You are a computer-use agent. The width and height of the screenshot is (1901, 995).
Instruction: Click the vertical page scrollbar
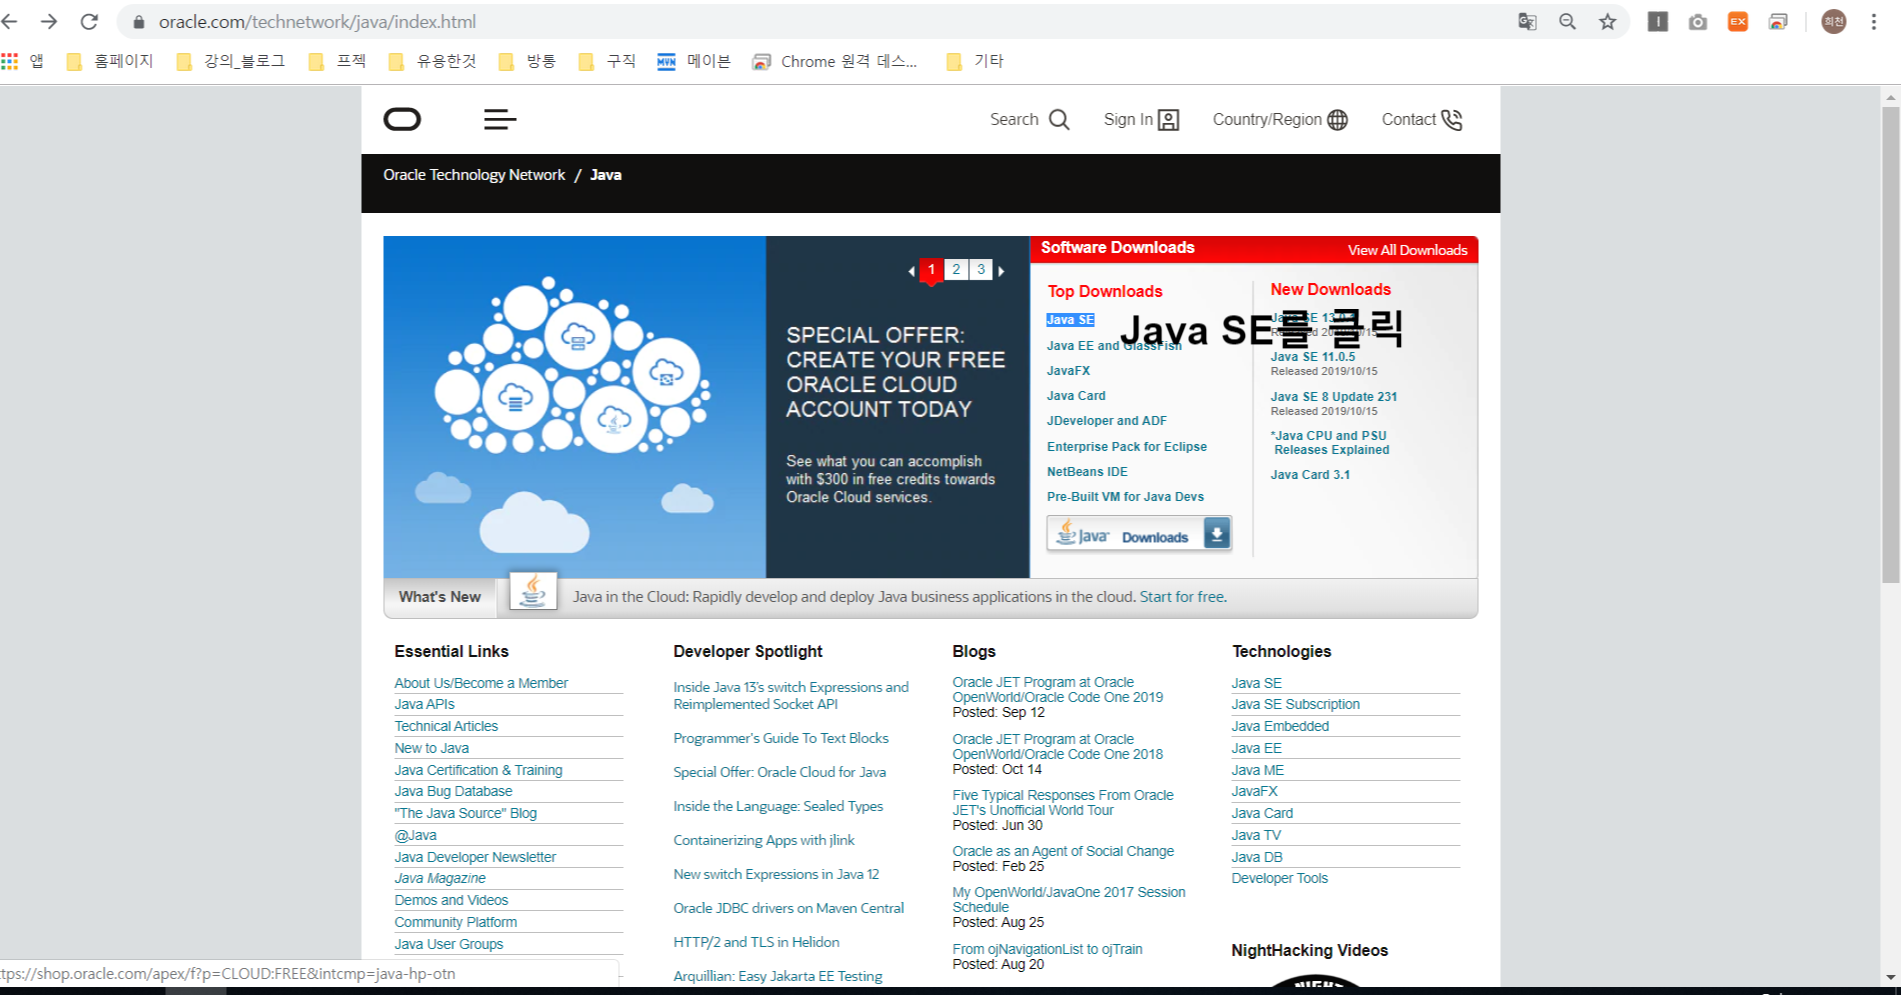(1890, 345)
